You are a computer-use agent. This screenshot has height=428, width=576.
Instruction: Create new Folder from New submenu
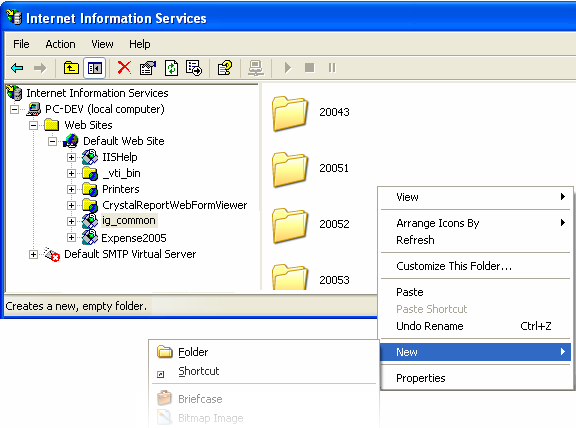[x=264, y=352]
